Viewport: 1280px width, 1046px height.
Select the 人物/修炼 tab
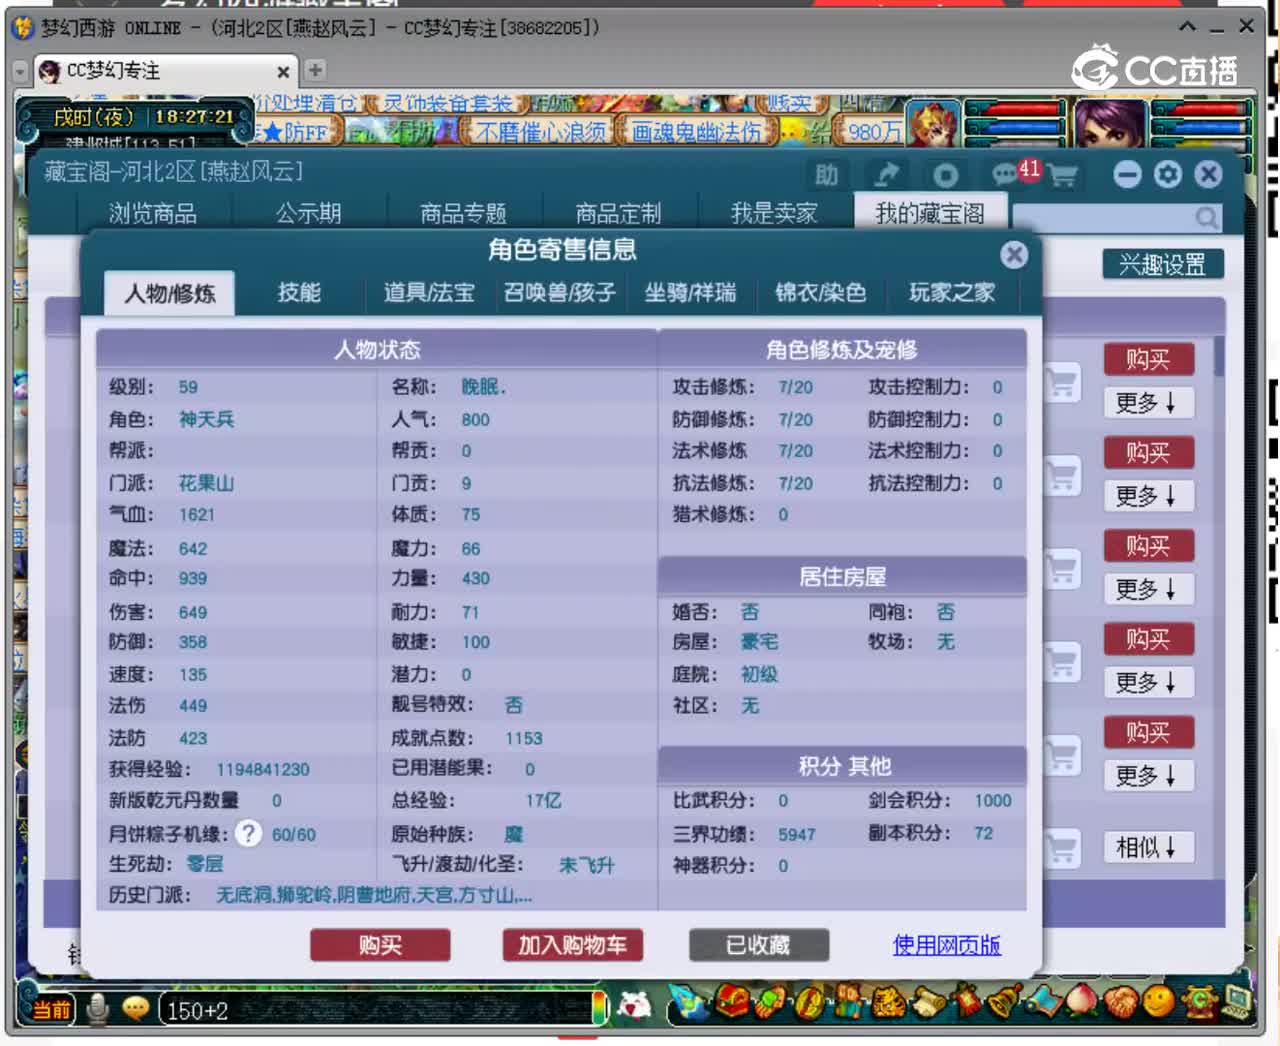tap(170, 293)
